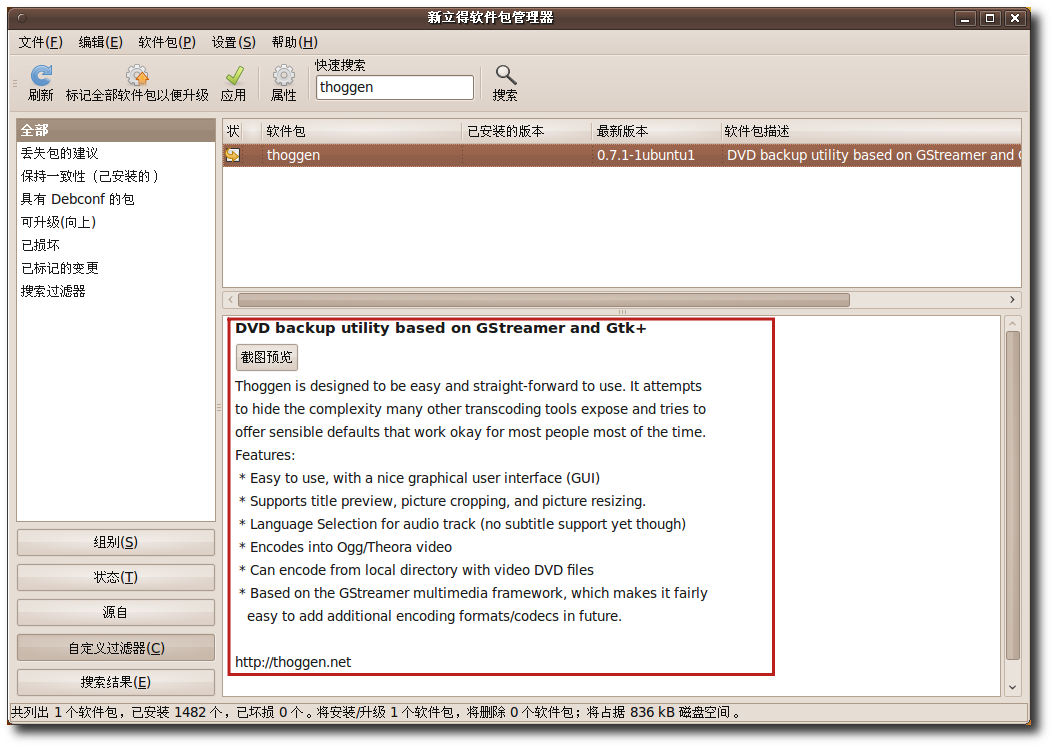Select the 已标记的变更 filter
This screenshot has height=748, width=1054.
pos(116,268)
